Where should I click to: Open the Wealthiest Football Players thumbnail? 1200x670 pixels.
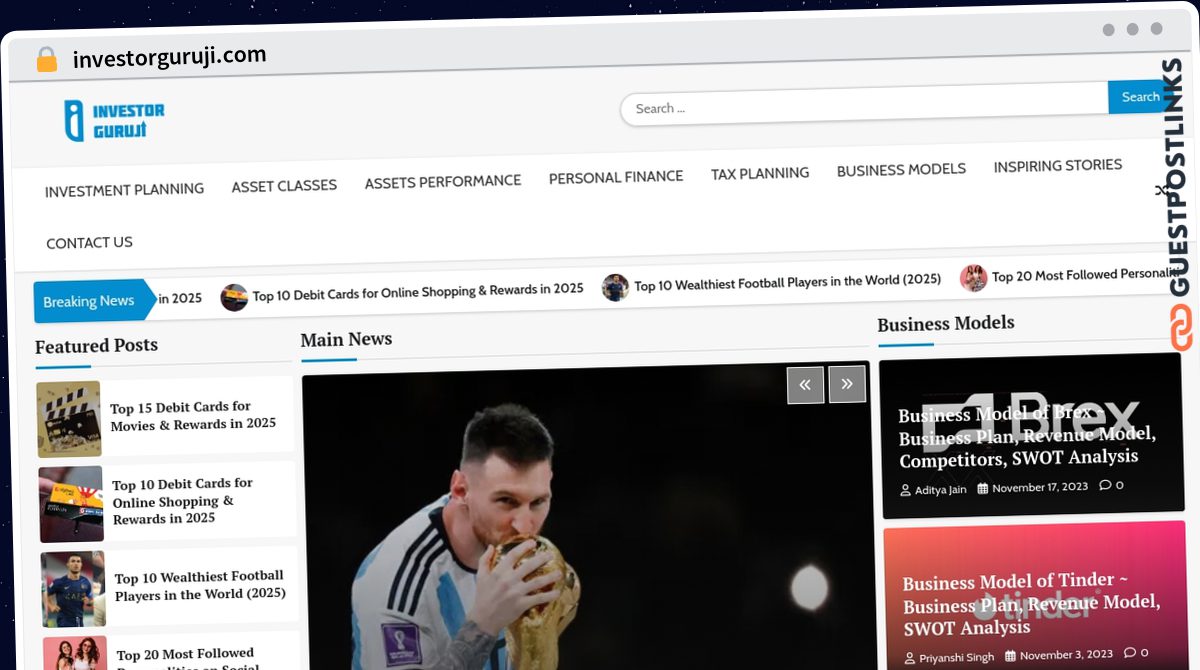[x=73, y=589]
